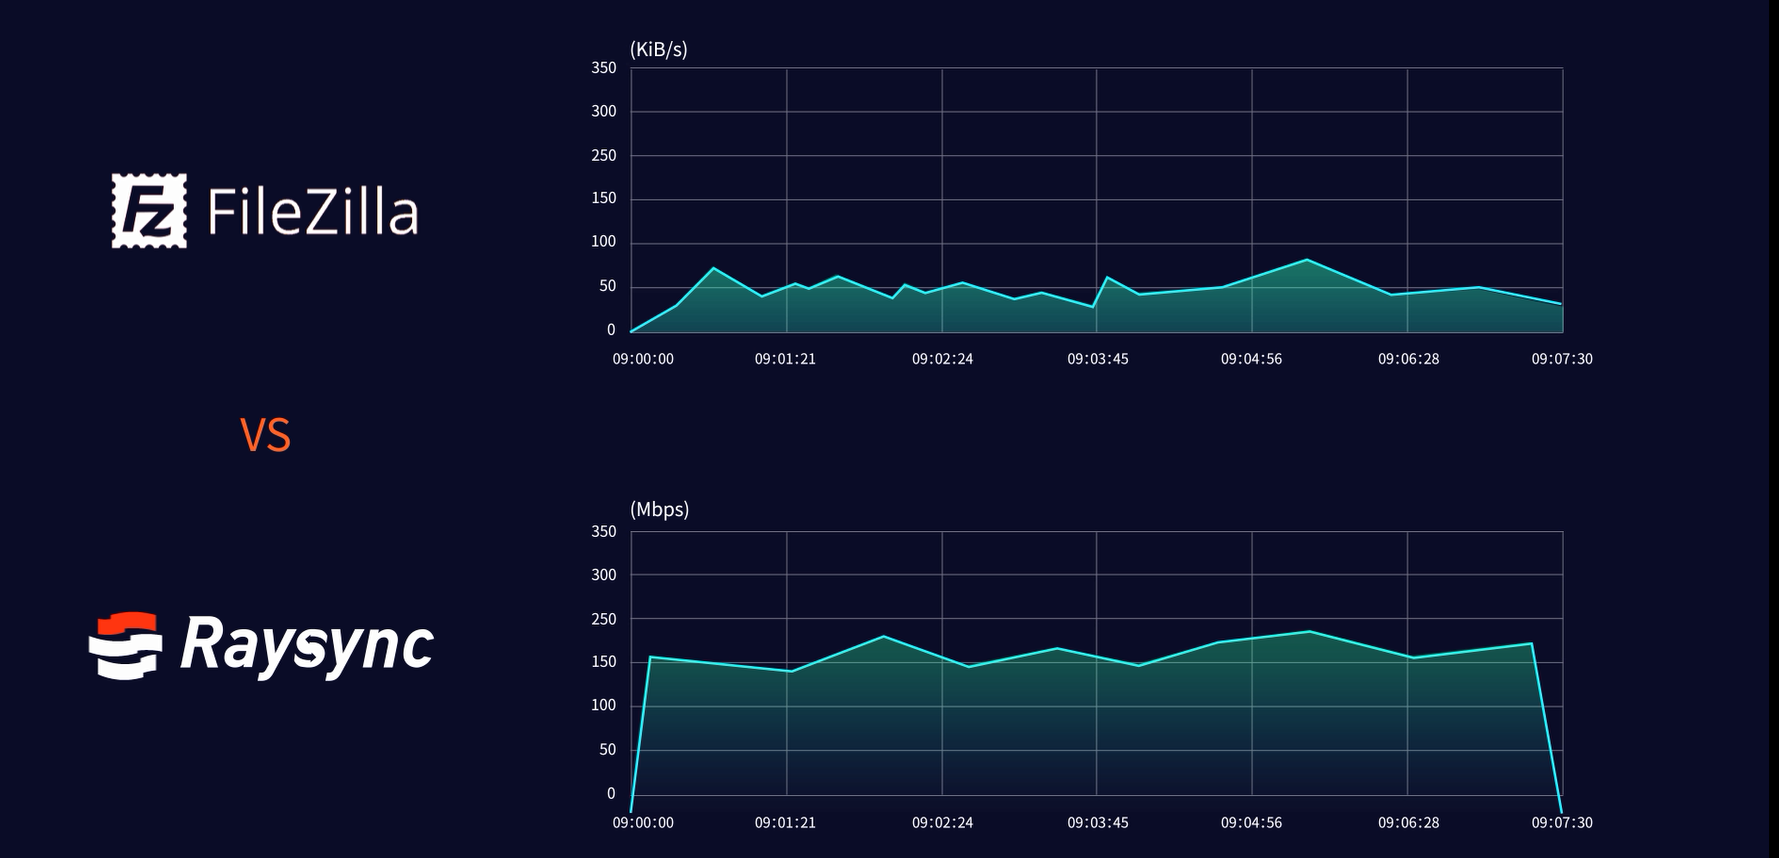This screenshot has height=858, width=1779.
Task: Click 09:02:24 under the FileZilla chart
Action: [942, 359]
